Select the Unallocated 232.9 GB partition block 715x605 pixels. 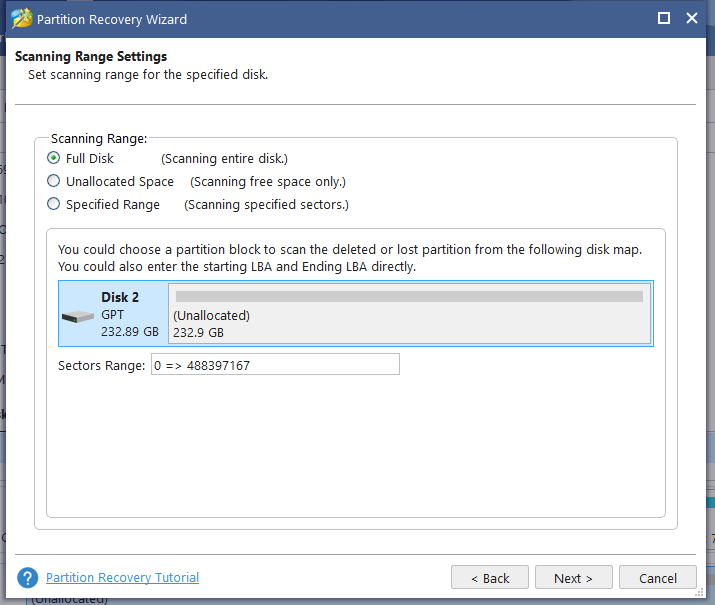pyautogui.click(x=409, y=314)
